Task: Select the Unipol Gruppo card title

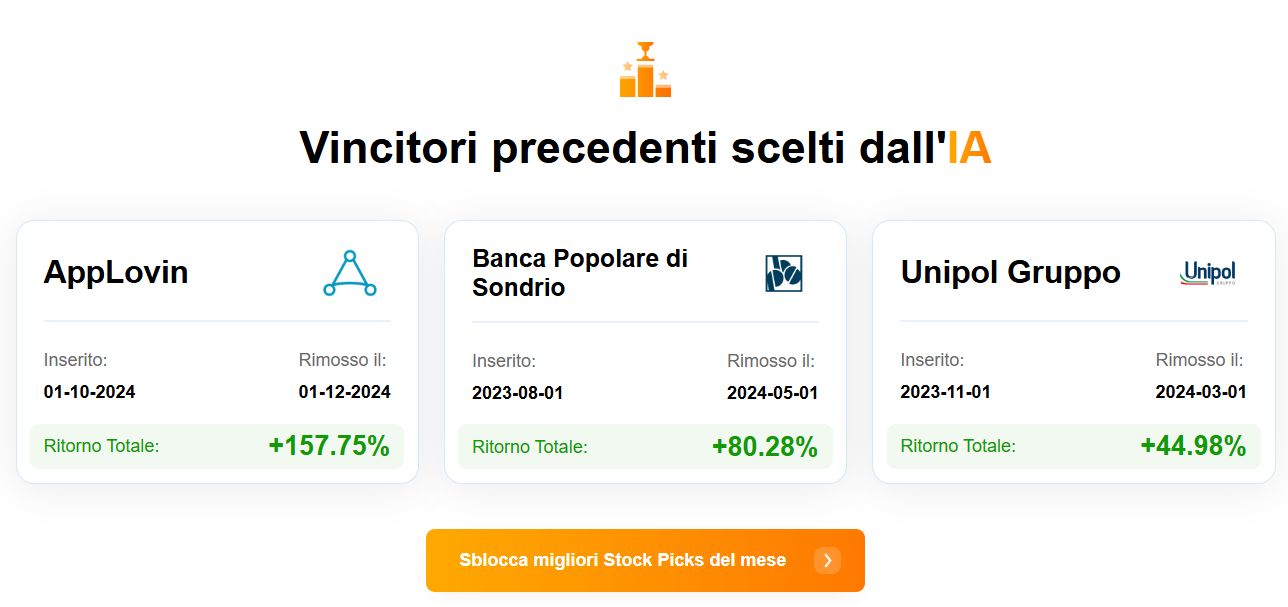Action: click(x=1010, y=272)
